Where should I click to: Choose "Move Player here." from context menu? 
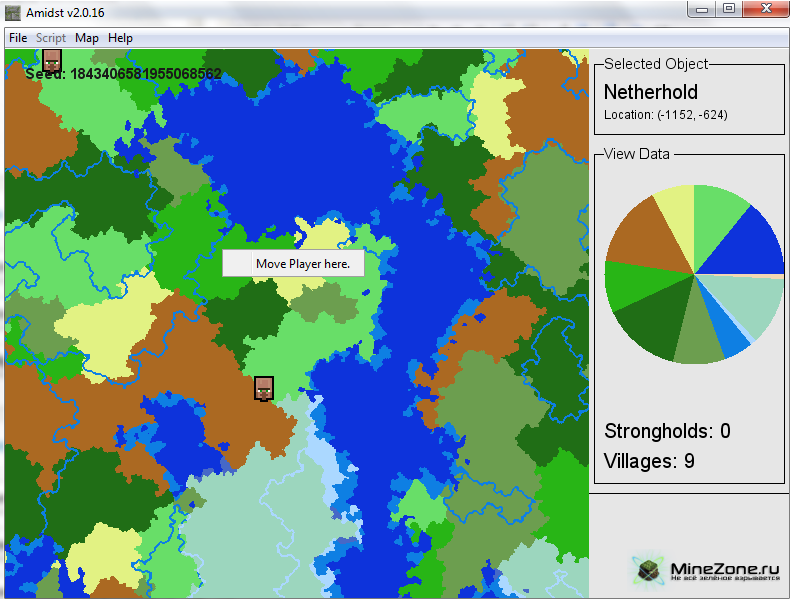[302, 264]
